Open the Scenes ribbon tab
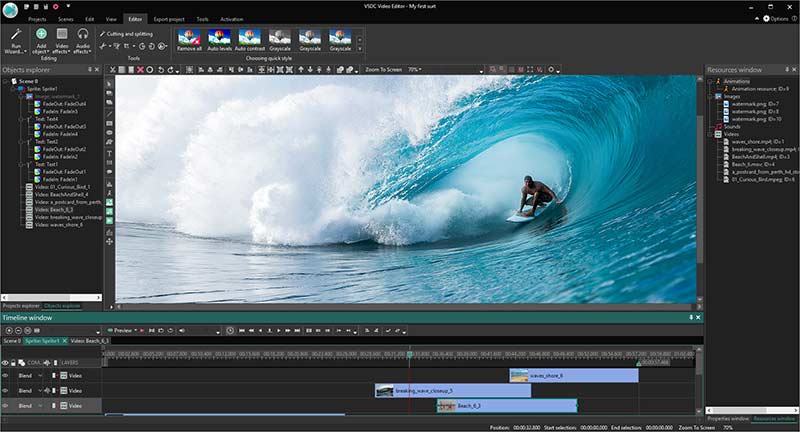Viewport: 800px width, 432px height. click(x=65, y=19)
